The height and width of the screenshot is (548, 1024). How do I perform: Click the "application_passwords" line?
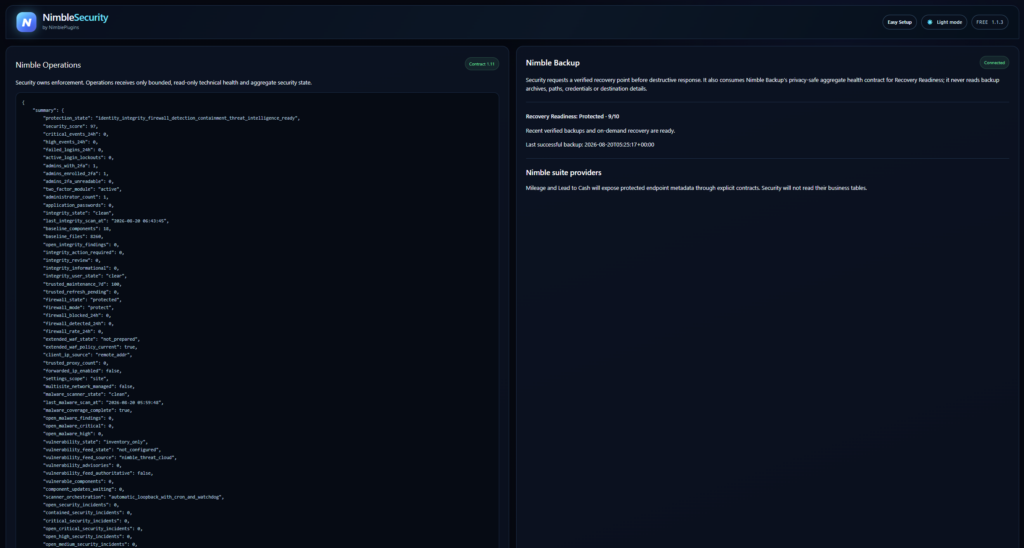78,205
